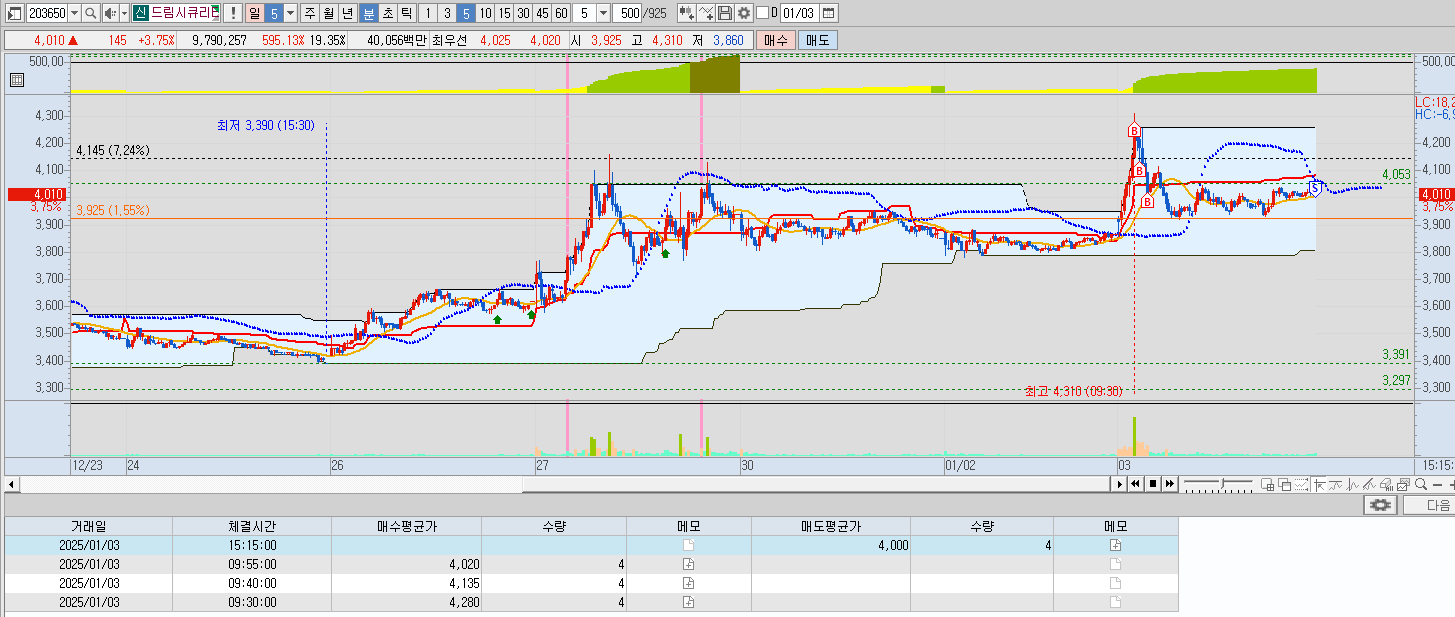This screenshot has height=617, width=1455.
Task: Toggle minute 분 period button
Action: point(368,13)
